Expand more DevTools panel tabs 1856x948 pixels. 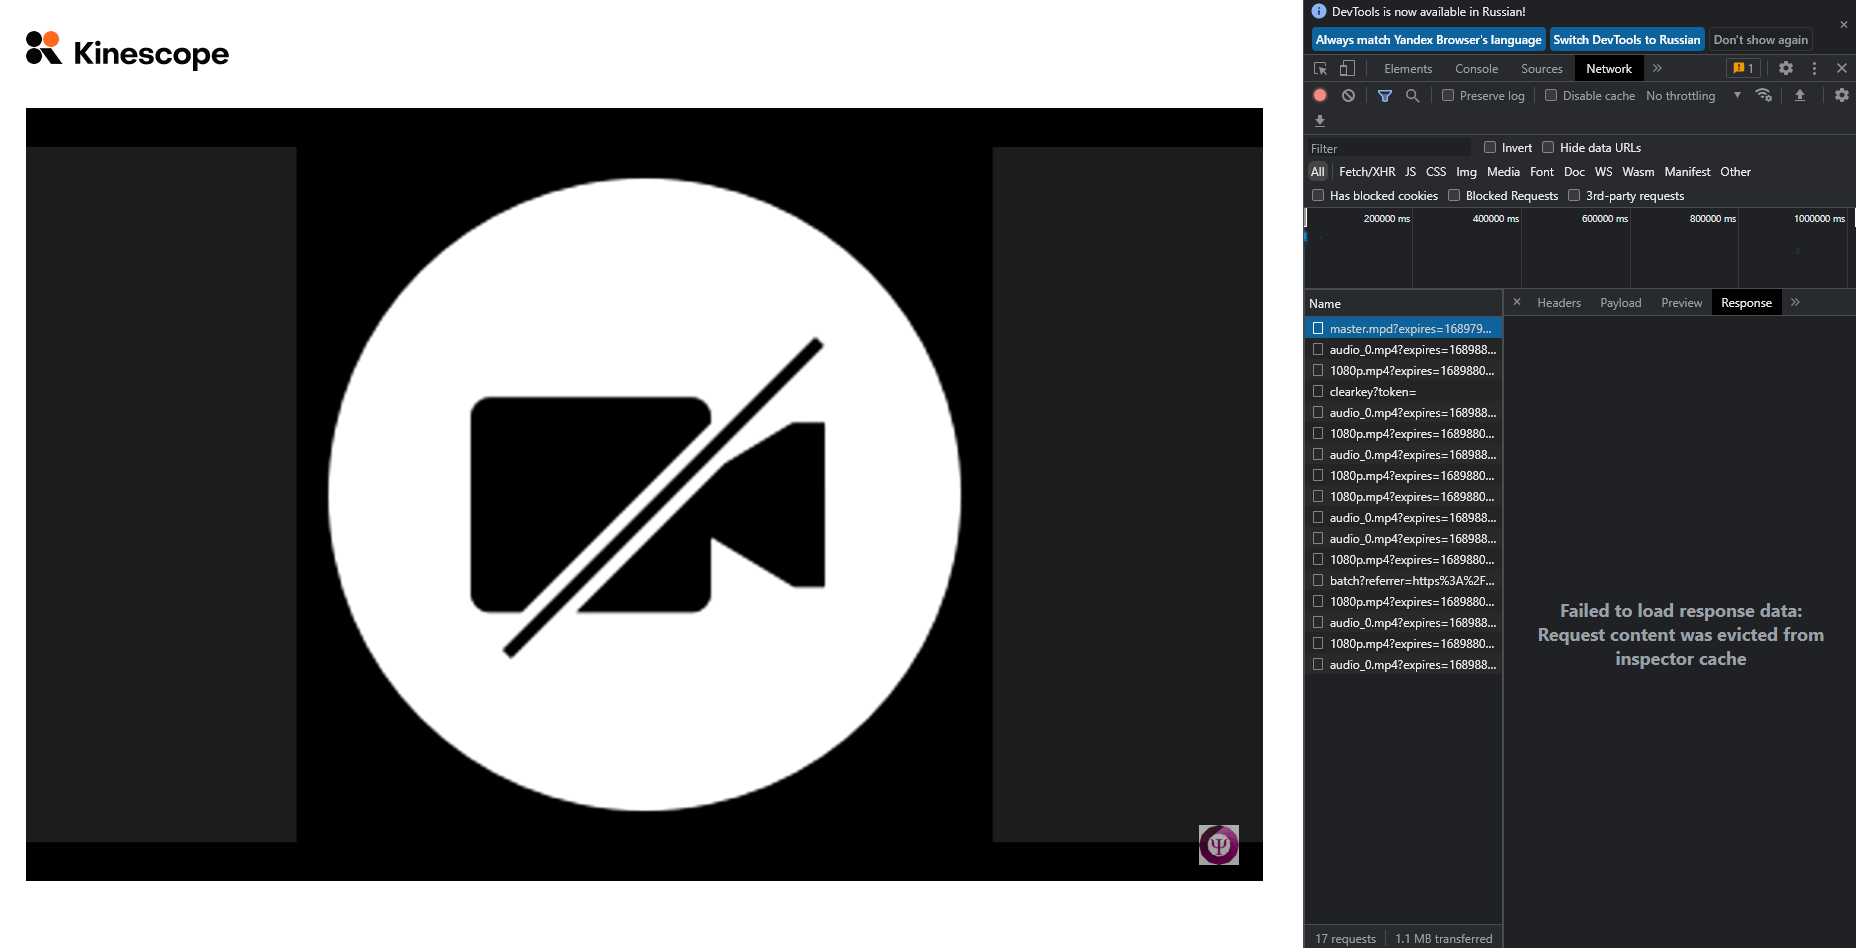pos(1657,68)
